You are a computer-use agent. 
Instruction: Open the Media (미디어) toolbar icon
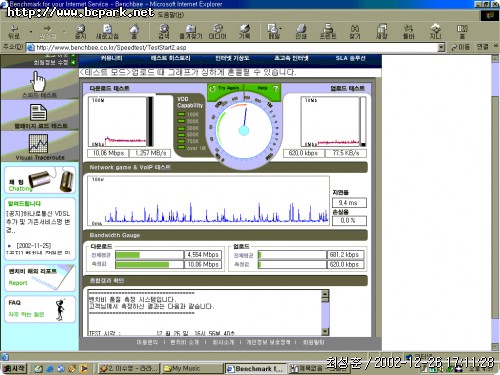click(x=217, y=32)
